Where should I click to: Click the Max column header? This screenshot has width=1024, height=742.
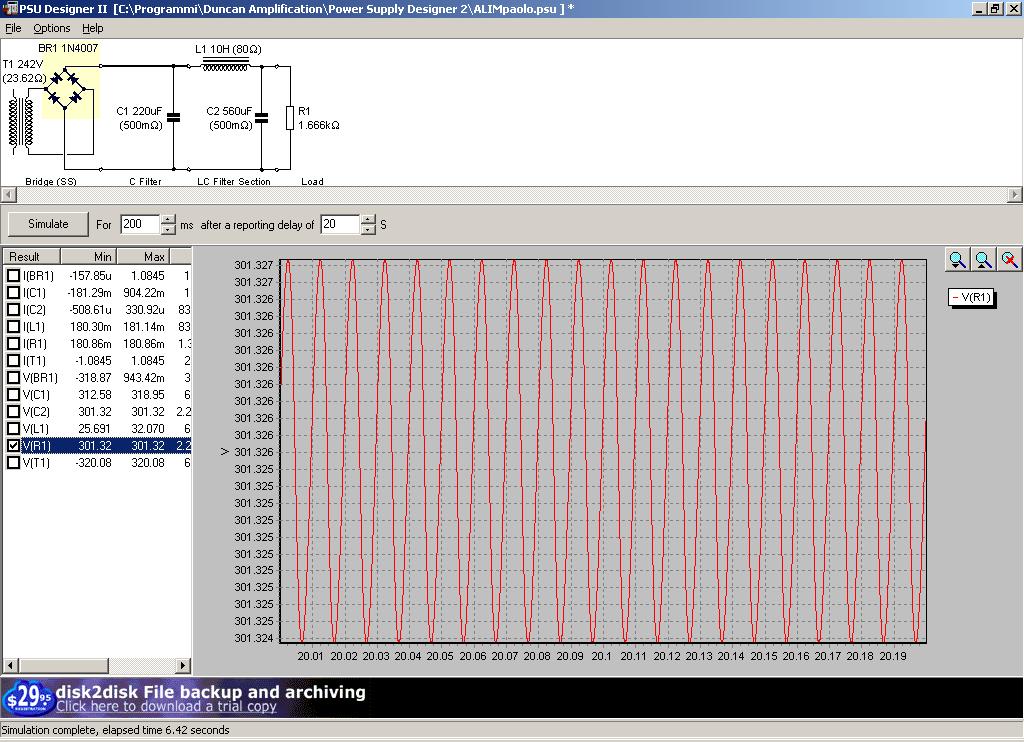[142, 257]
